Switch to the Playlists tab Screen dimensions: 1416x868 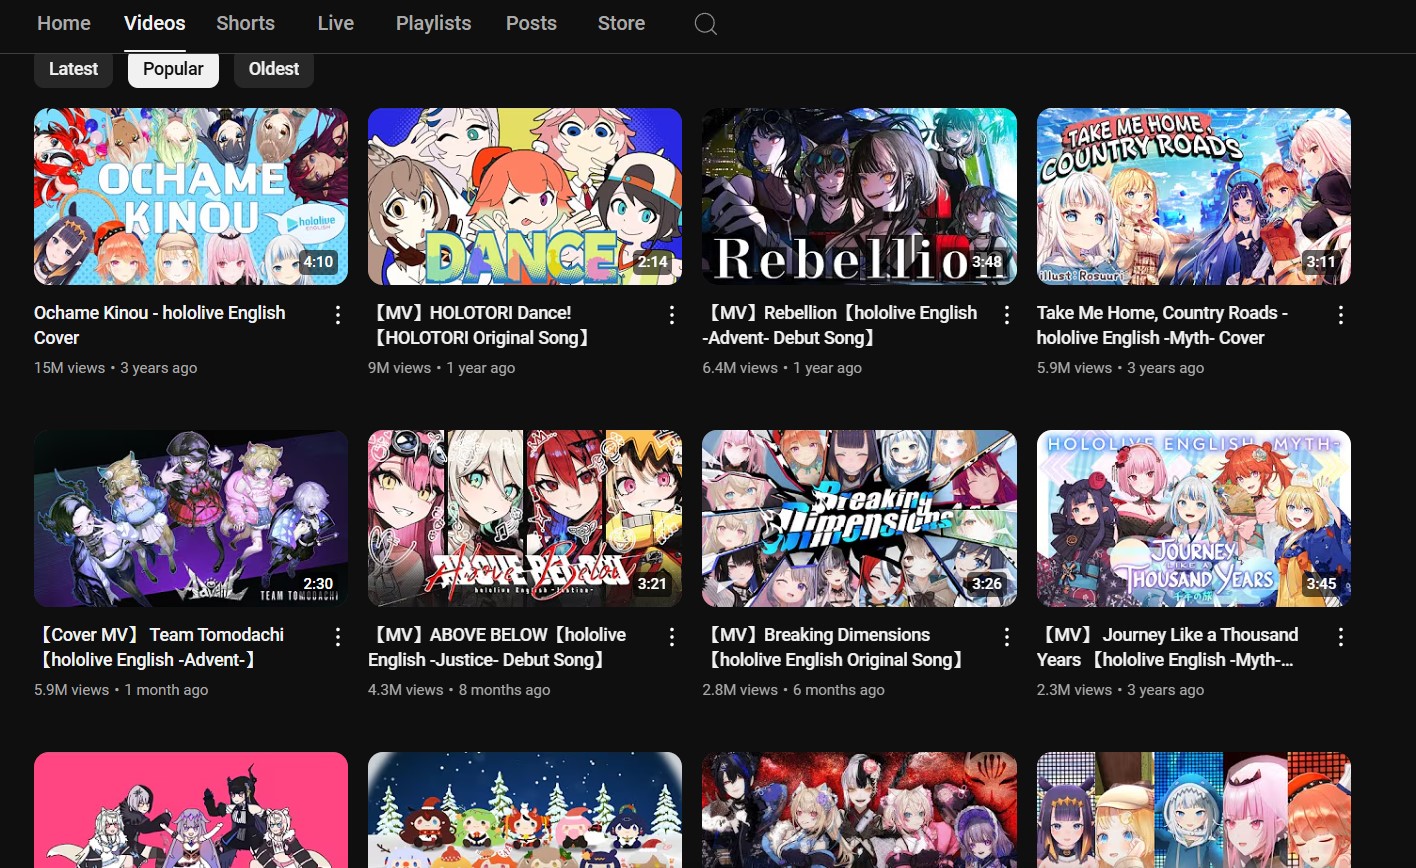tap(434, 23)
